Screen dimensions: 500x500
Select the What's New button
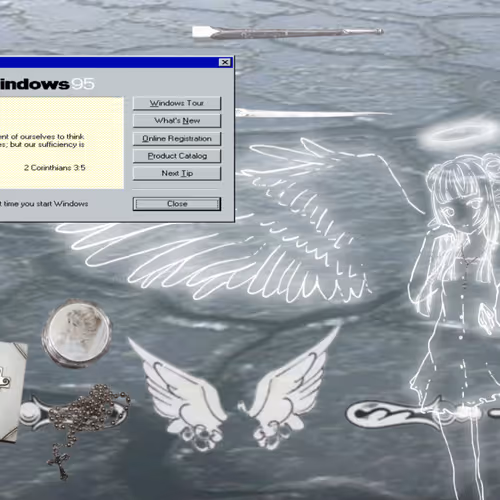pos(177,121)
